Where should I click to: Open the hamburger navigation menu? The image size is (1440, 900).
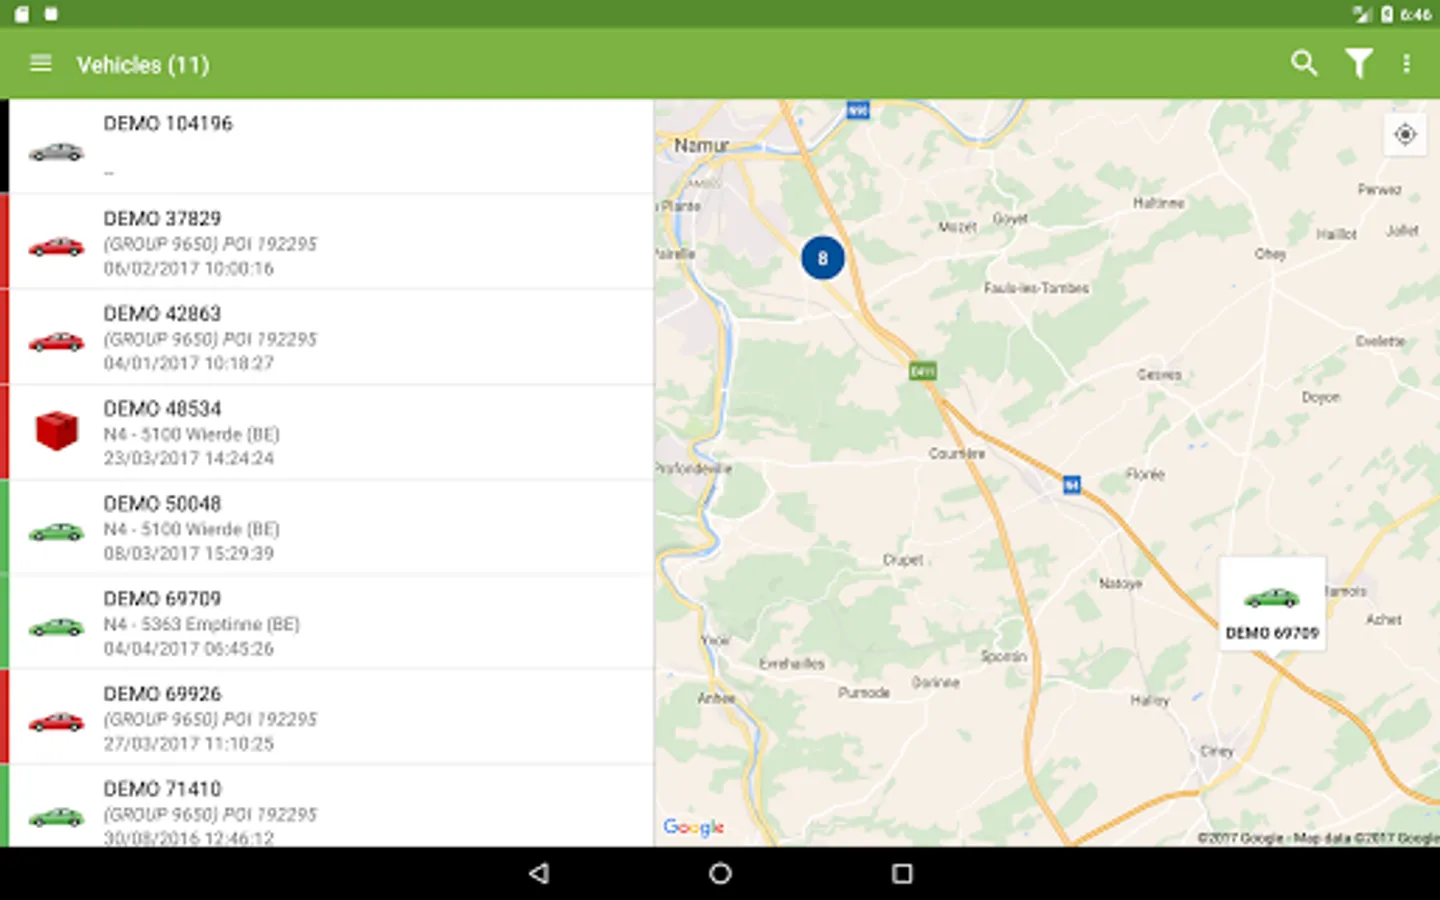point(41,64)
